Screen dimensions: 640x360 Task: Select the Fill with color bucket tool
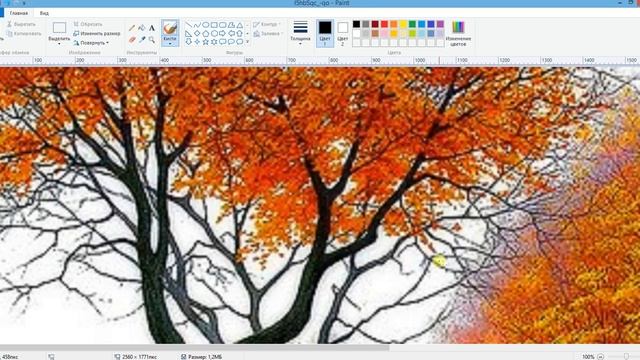[x=142, y=28]
